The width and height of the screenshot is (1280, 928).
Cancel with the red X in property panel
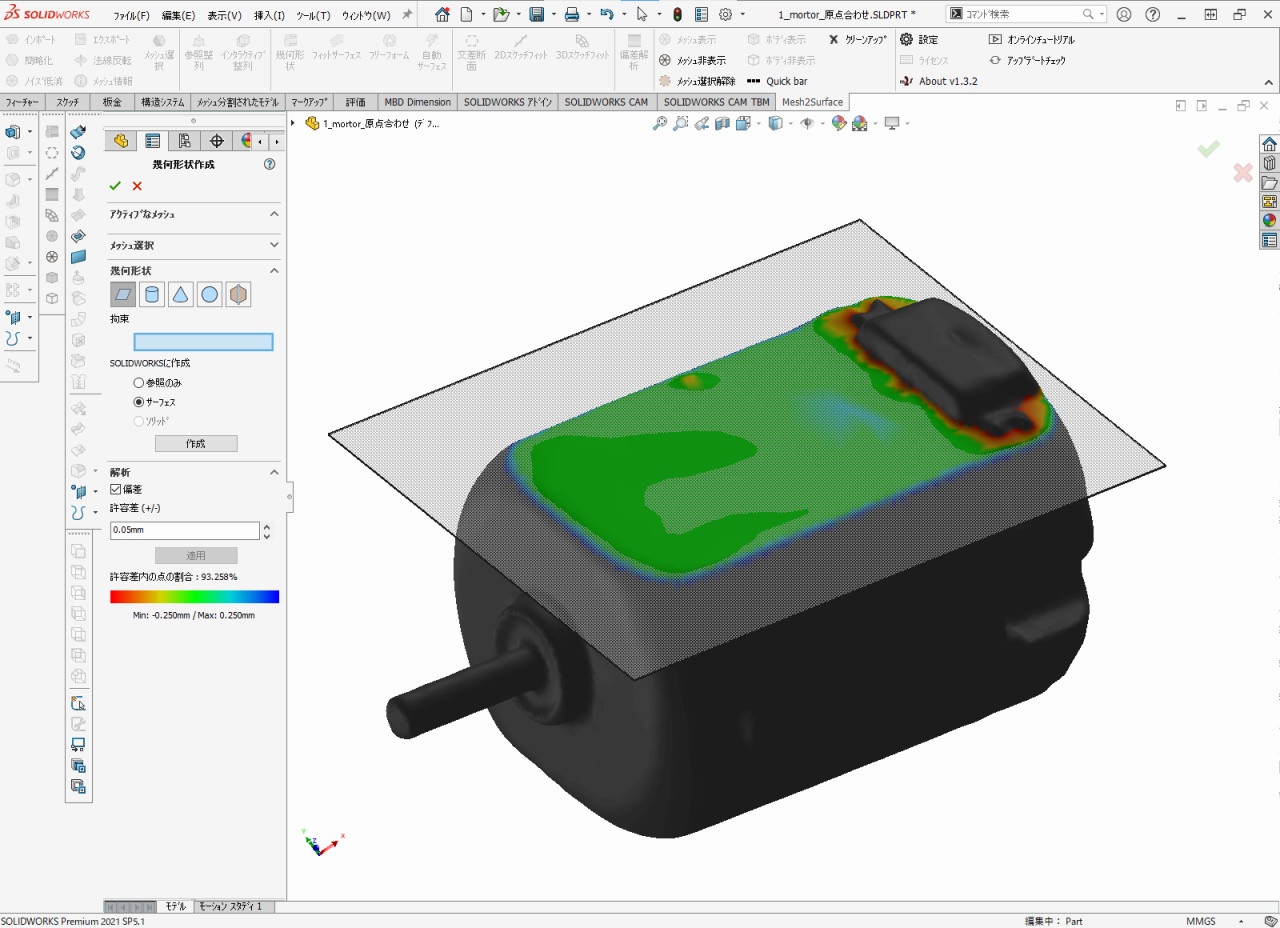click(137, 186)
